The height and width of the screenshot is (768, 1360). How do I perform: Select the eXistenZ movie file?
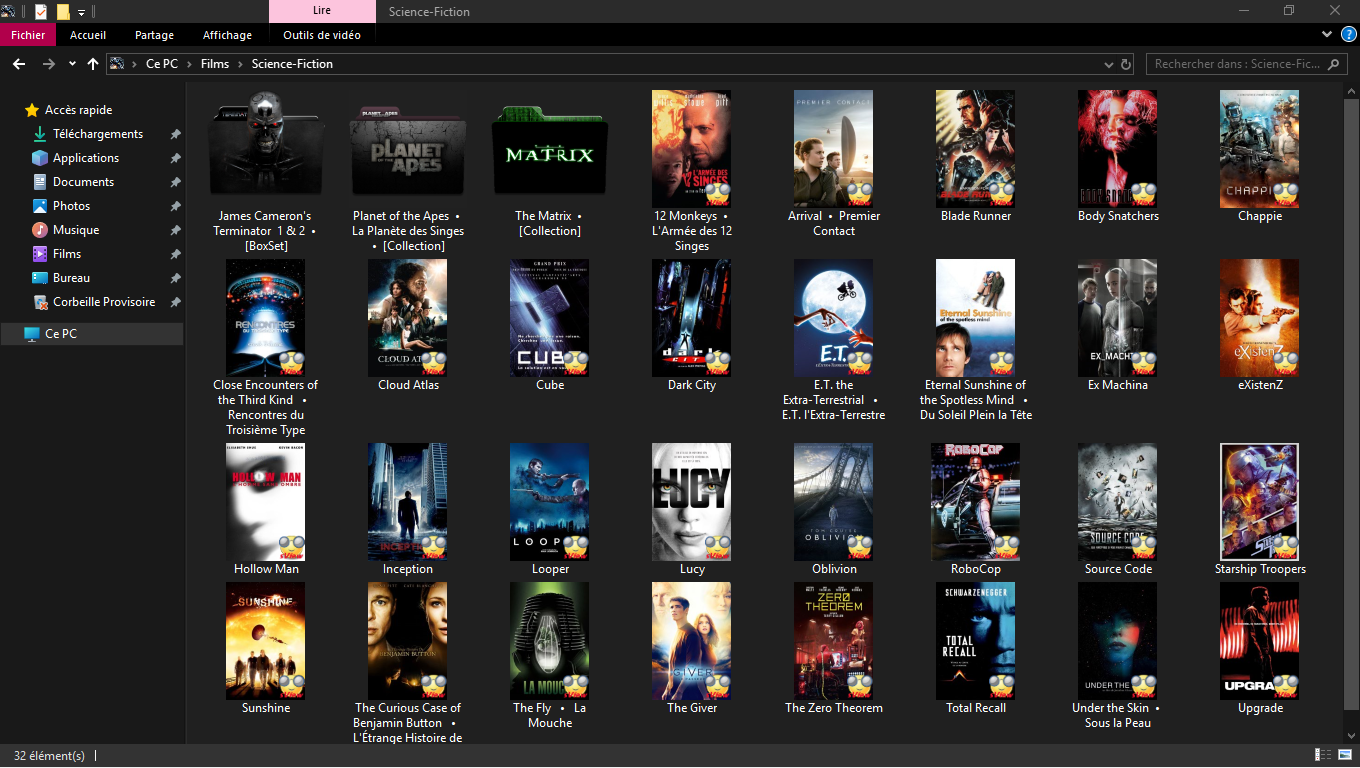[x=1260, y=318]
